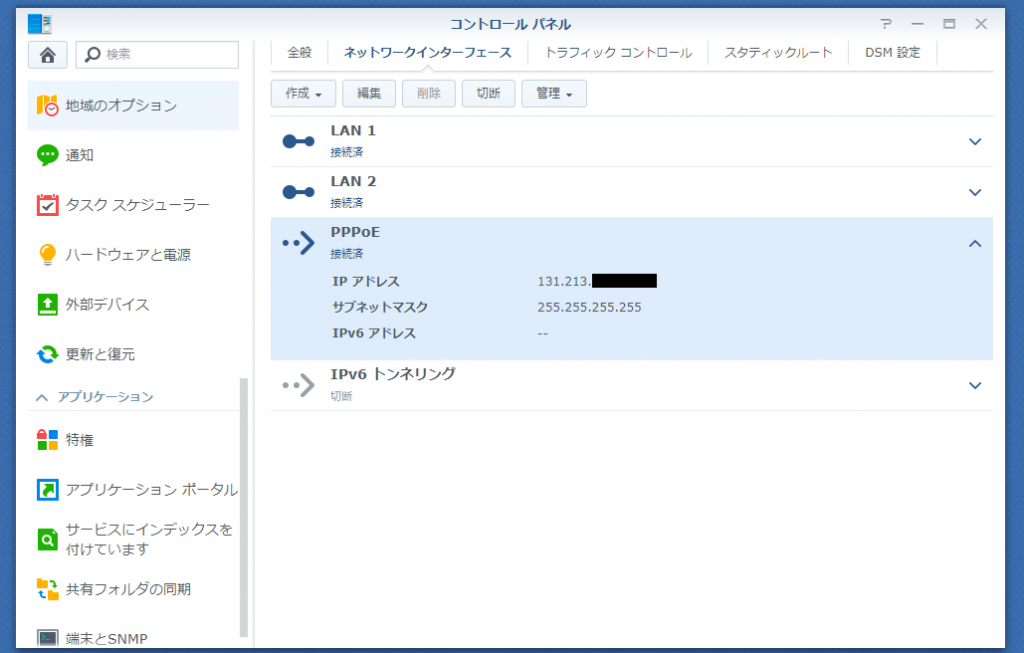
Task: Open アプリケーション ポータル in sidebar
Action: [133, 490]
